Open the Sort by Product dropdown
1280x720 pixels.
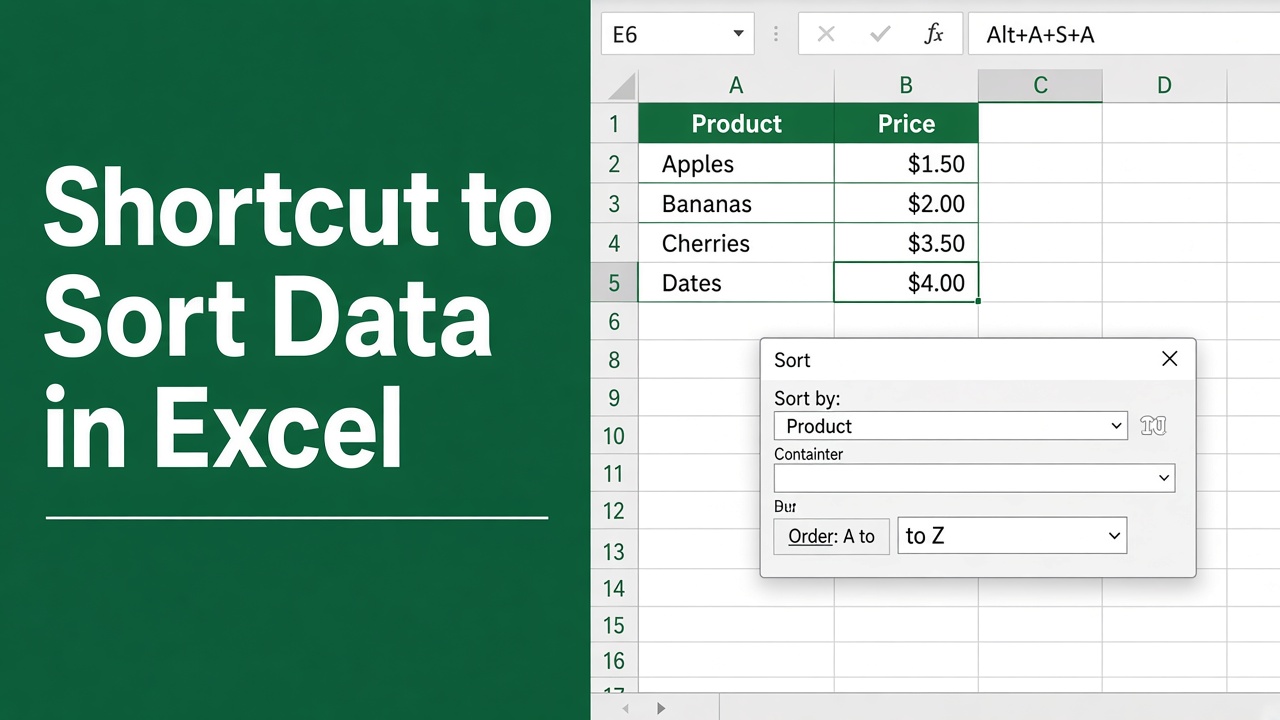click(951, 426)
